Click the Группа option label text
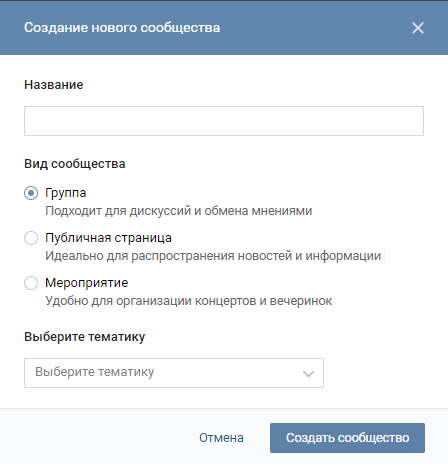The width and height of the screenshot is (448, 464). point(66,193)
